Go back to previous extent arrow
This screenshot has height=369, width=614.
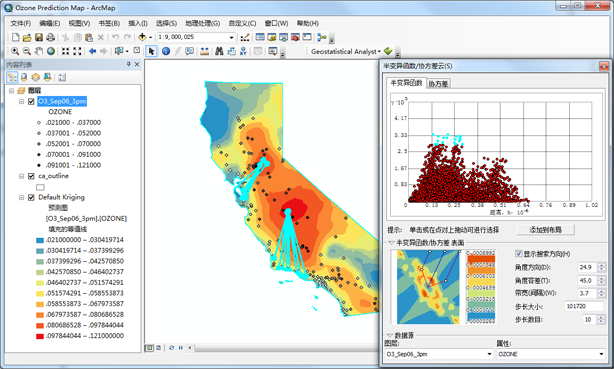[x=92, y=51]
